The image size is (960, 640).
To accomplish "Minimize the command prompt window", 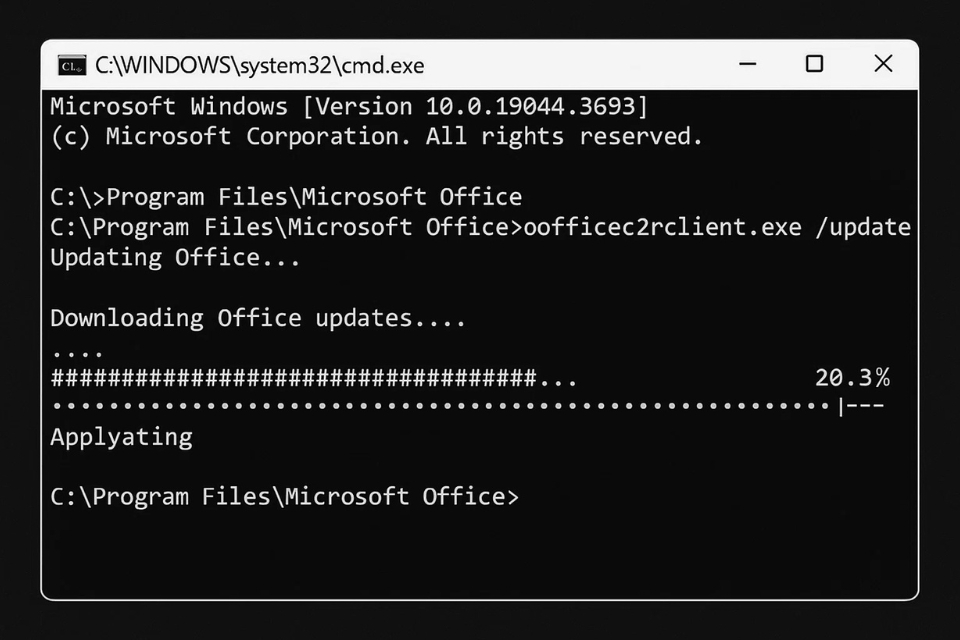I will pos(748,64).
